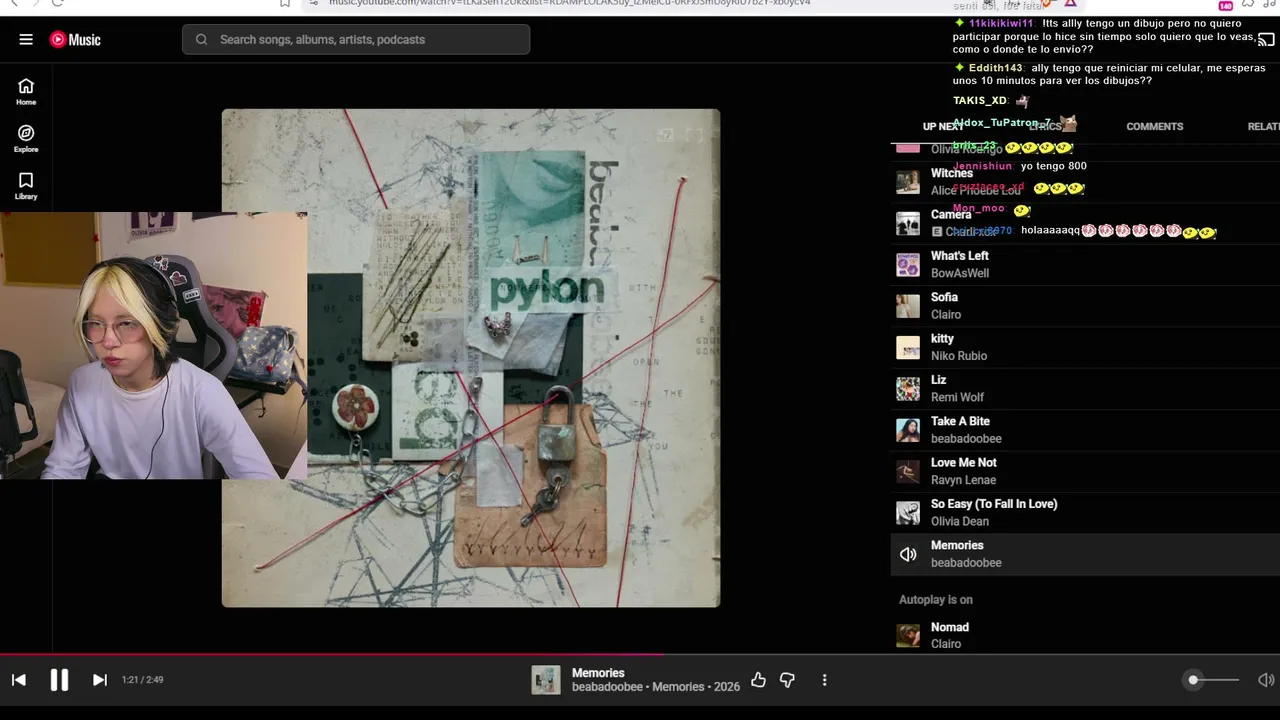Image resolution: width=1280 pixels, height=720 pixels.
Task: Click the beabadoobee • Memories • 2026 byline
Action: pyautogui.click(x=656, y=687)
